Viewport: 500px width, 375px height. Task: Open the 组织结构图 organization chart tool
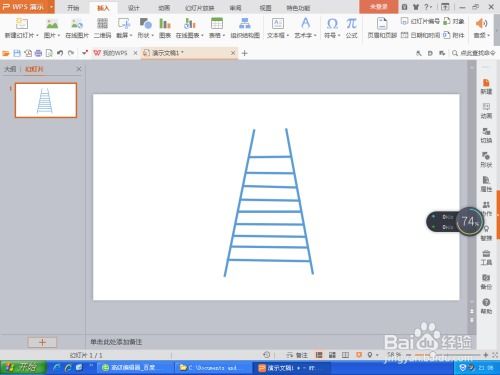pyautogui.click(x=245, y=27)
